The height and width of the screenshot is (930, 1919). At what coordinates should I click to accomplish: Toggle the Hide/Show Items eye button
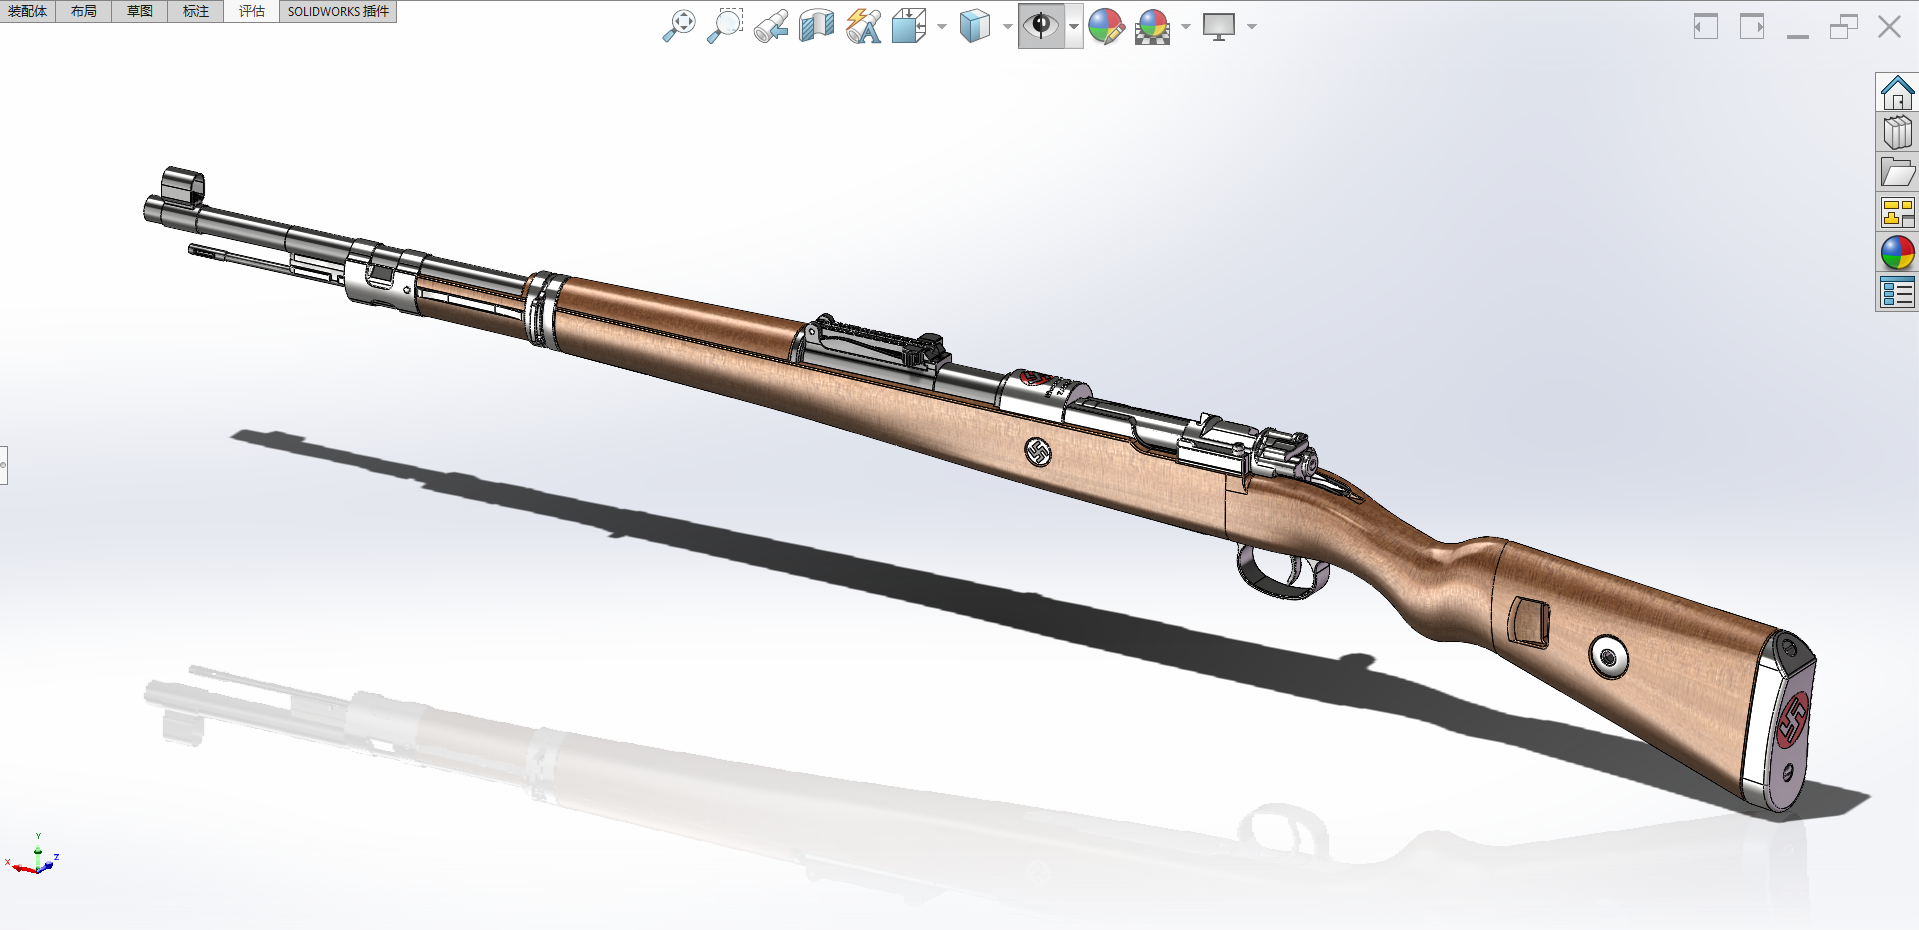pyautogui.click(x=1041, y=26)
